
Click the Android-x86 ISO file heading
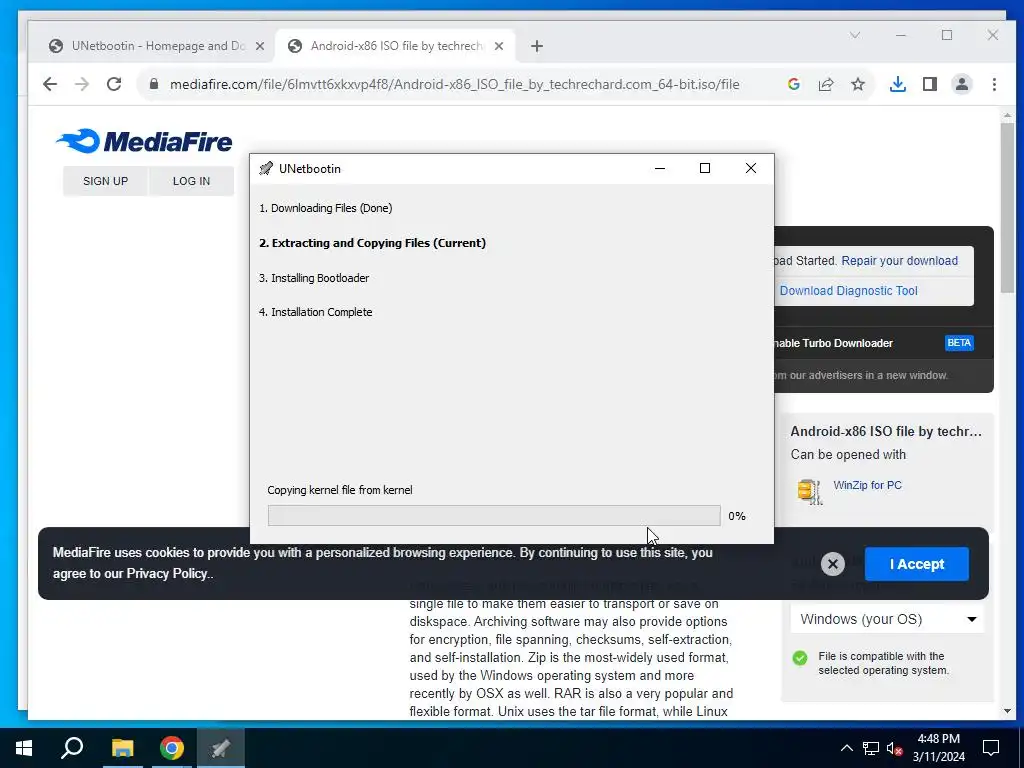pyautogui.click(x=886, y=431)
